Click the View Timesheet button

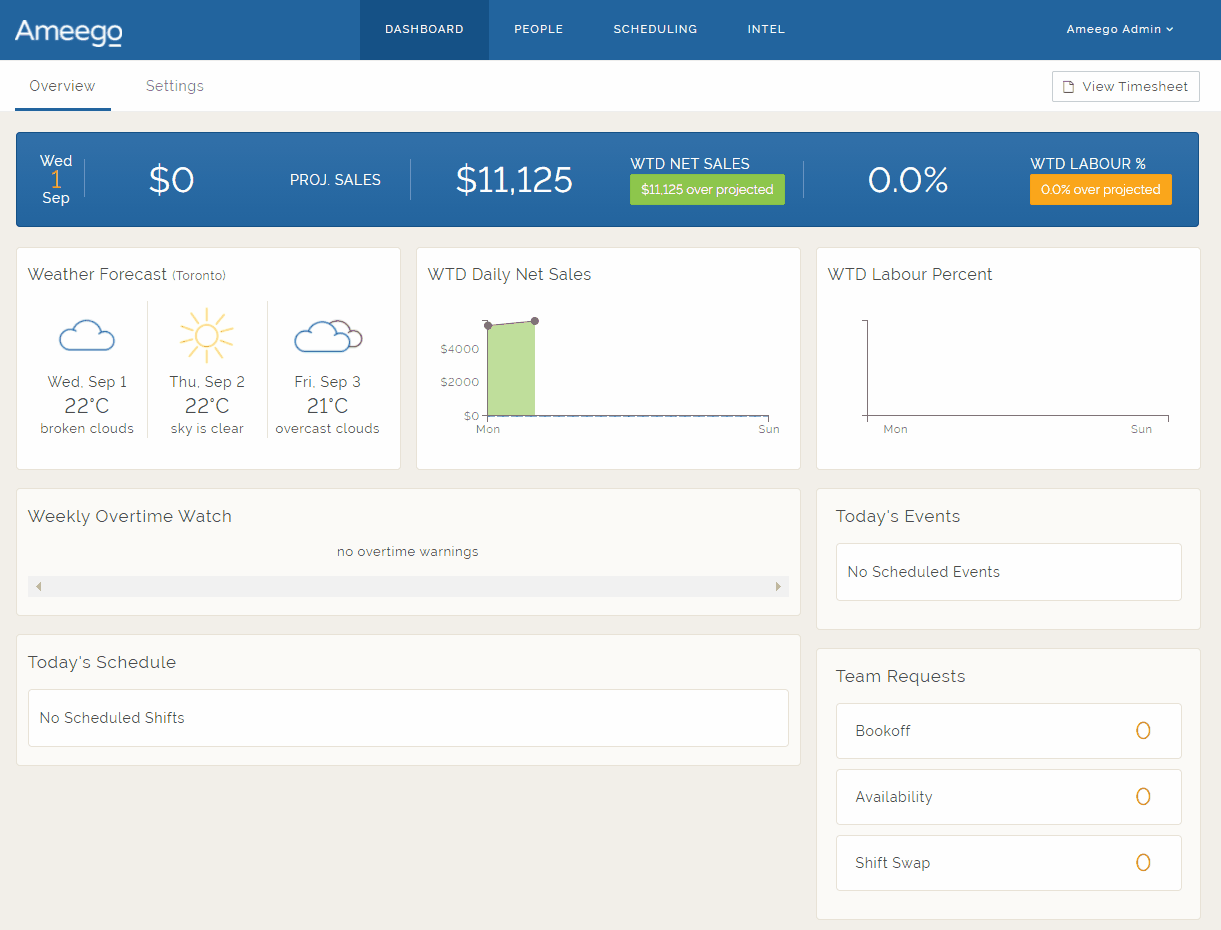1125,87
